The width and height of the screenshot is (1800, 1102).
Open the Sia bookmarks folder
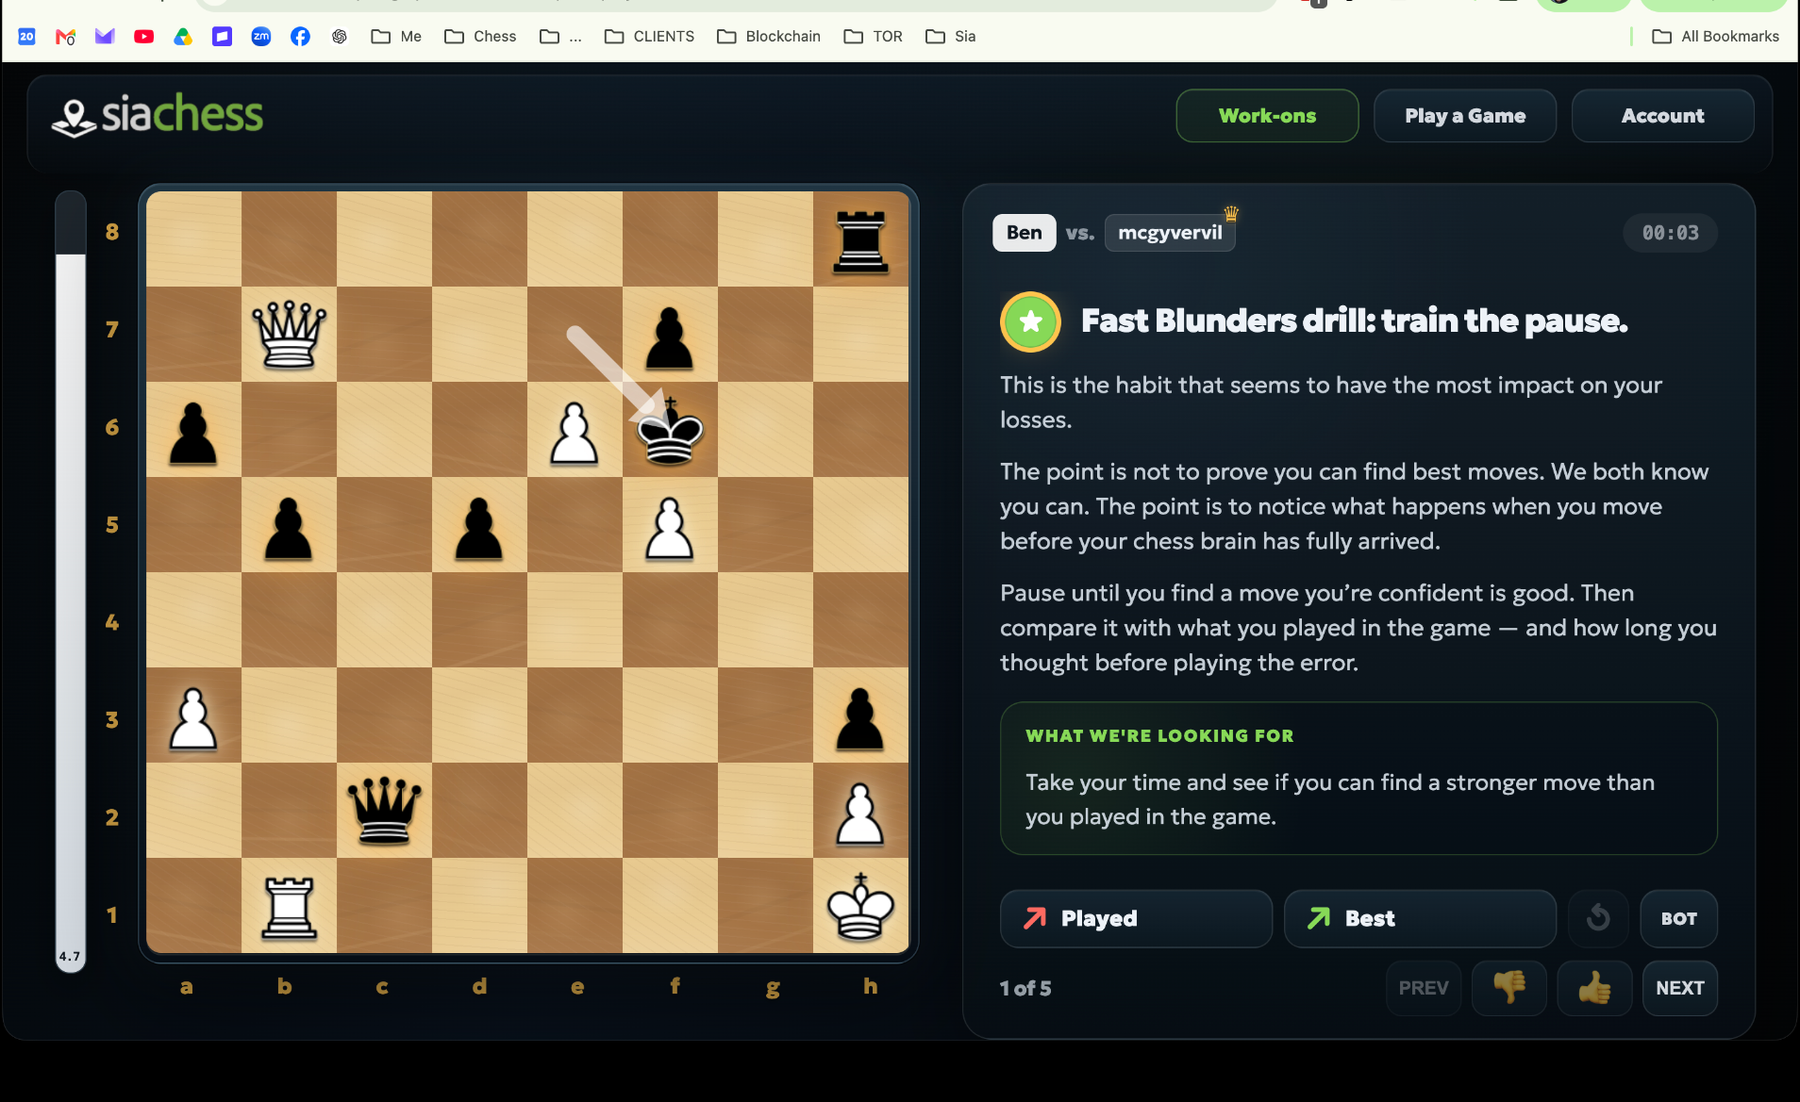tap(950, 36)
